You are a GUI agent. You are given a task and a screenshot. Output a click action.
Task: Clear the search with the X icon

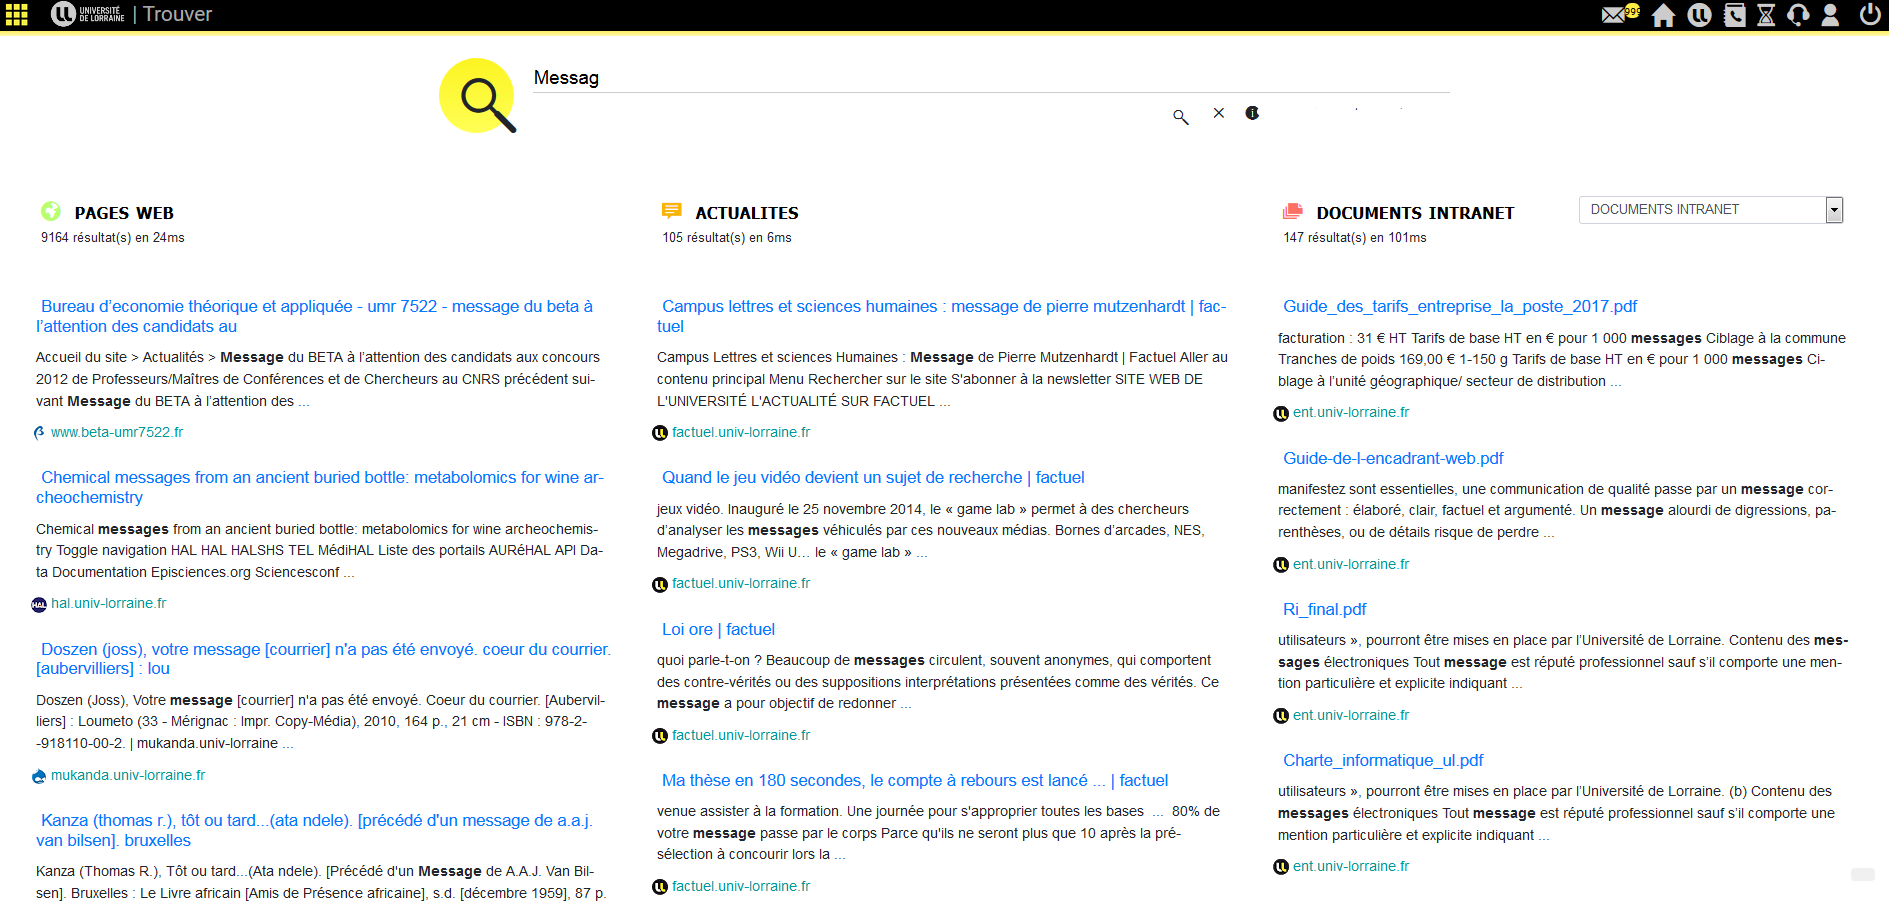click(x=1218, y=113)
